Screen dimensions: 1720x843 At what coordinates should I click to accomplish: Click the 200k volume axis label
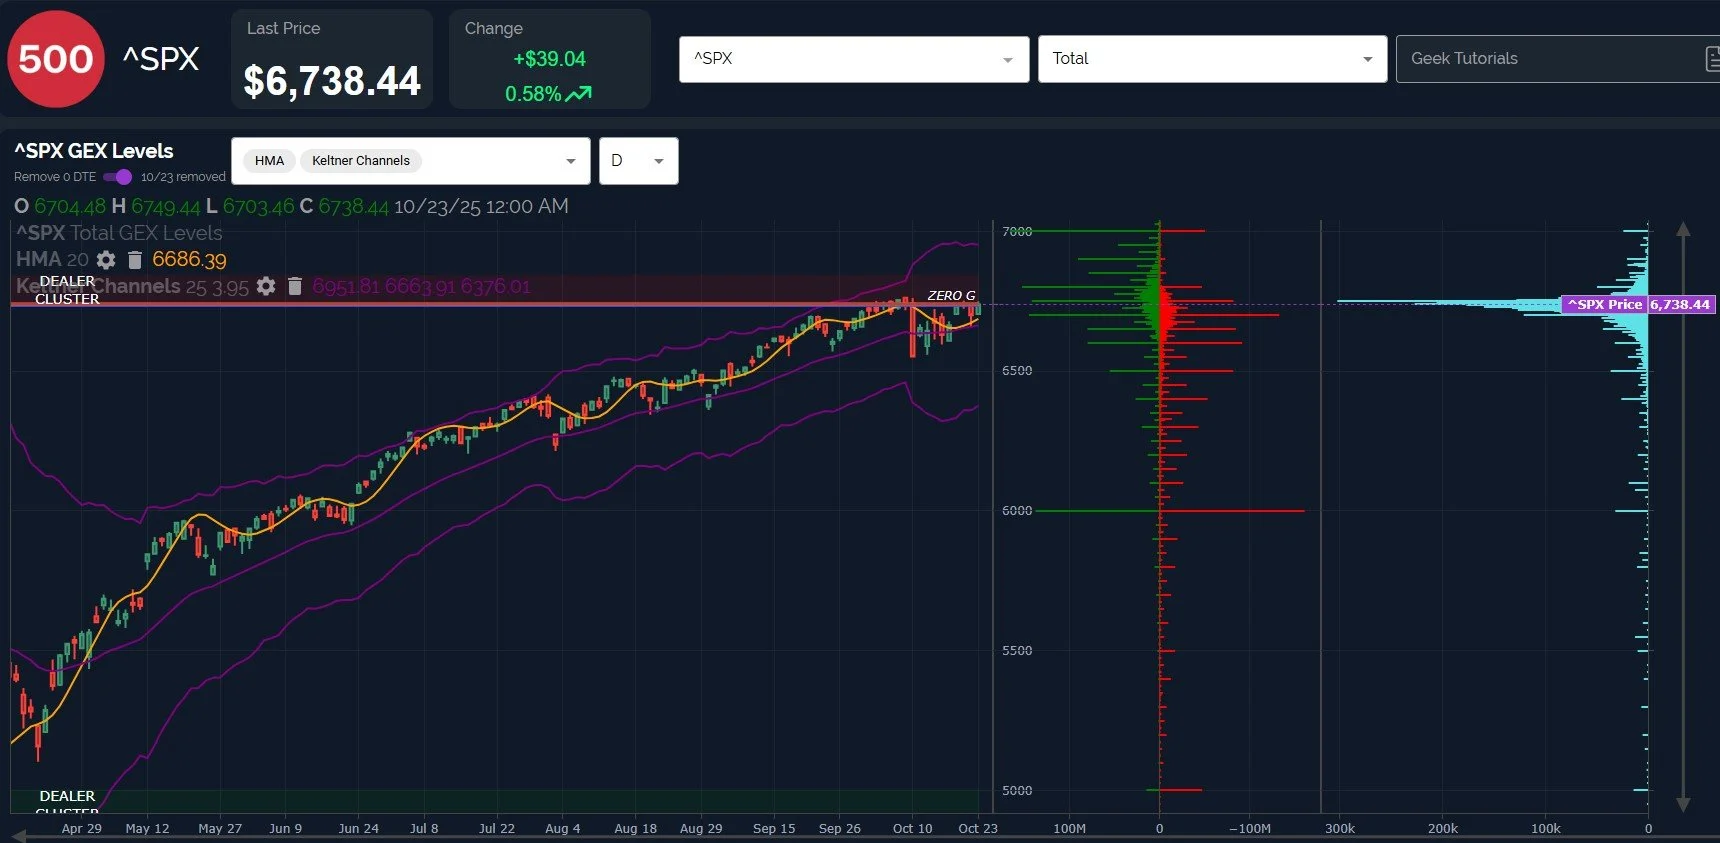(1443, 829)
